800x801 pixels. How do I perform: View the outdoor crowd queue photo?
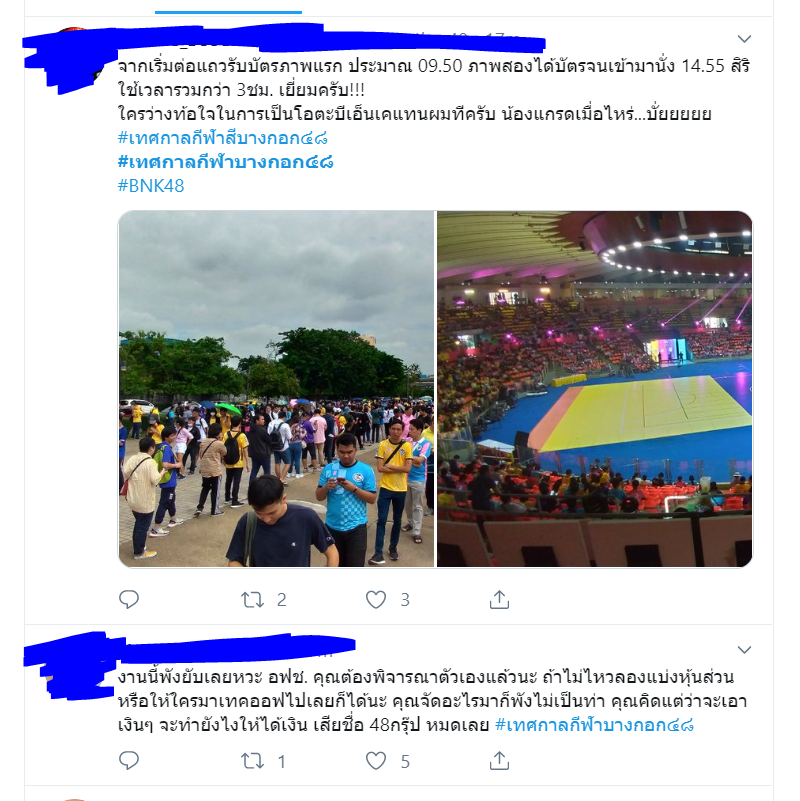click(x=276, y=389)
